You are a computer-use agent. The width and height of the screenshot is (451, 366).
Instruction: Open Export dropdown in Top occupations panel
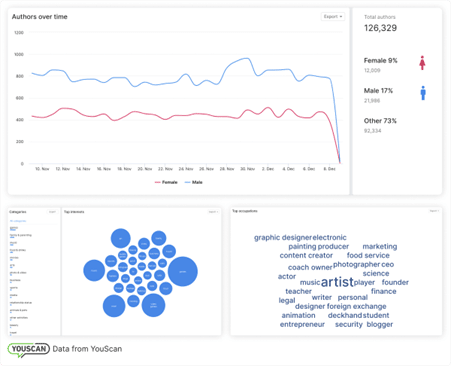(434, 211)
